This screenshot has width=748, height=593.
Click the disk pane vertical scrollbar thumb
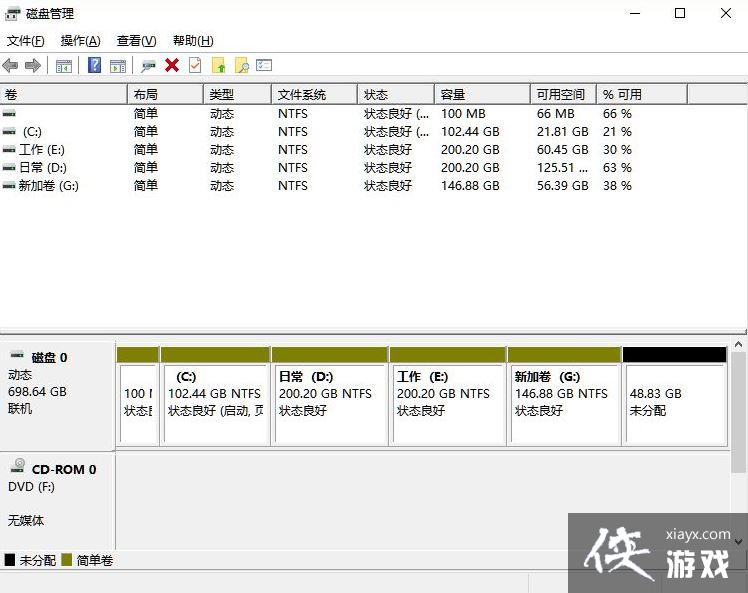[x=738, y=411]
